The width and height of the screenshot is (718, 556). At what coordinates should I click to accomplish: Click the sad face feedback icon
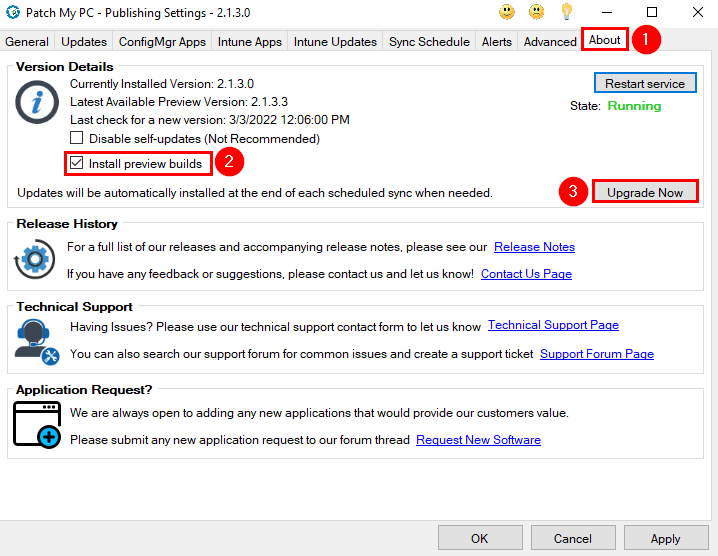point(536,12)
